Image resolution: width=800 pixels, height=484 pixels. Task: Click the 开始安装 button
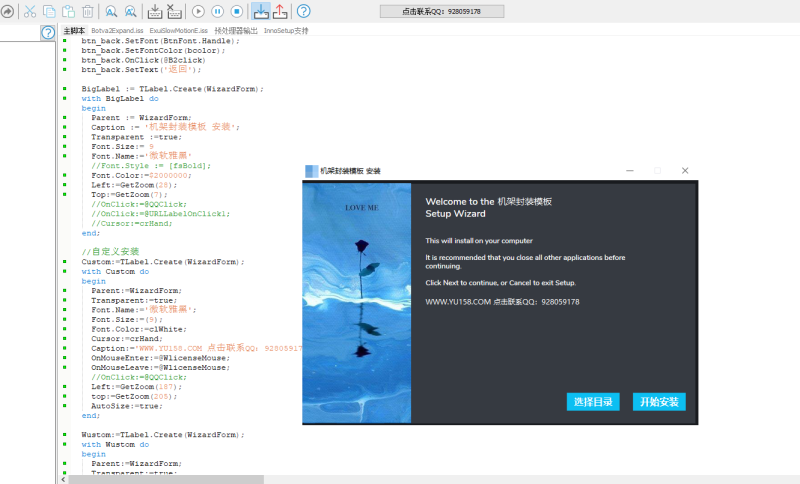659,402
